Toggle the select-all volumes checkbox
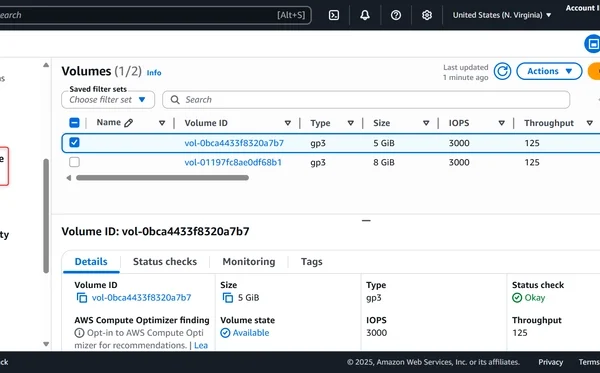The width and height of the screenshot is (600, 373). click(x=74, y=123)
